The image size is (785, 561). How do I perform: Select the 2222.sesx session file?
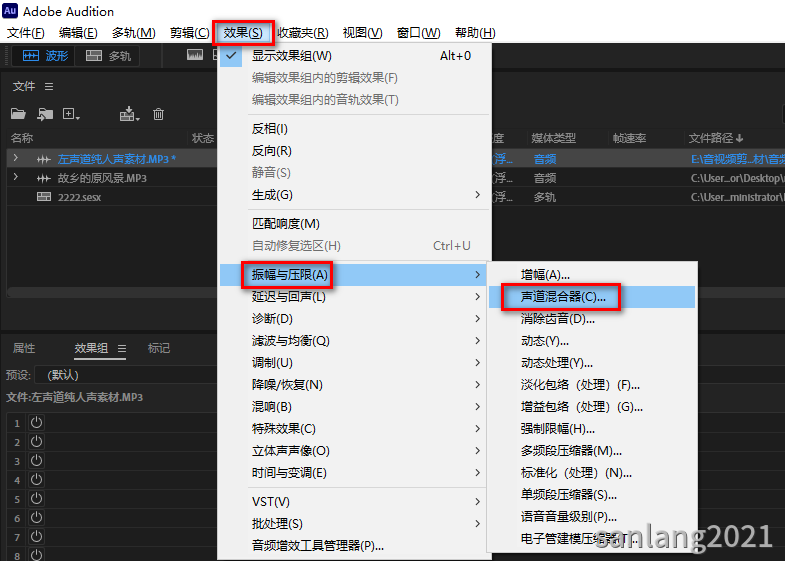click(79, 198)
